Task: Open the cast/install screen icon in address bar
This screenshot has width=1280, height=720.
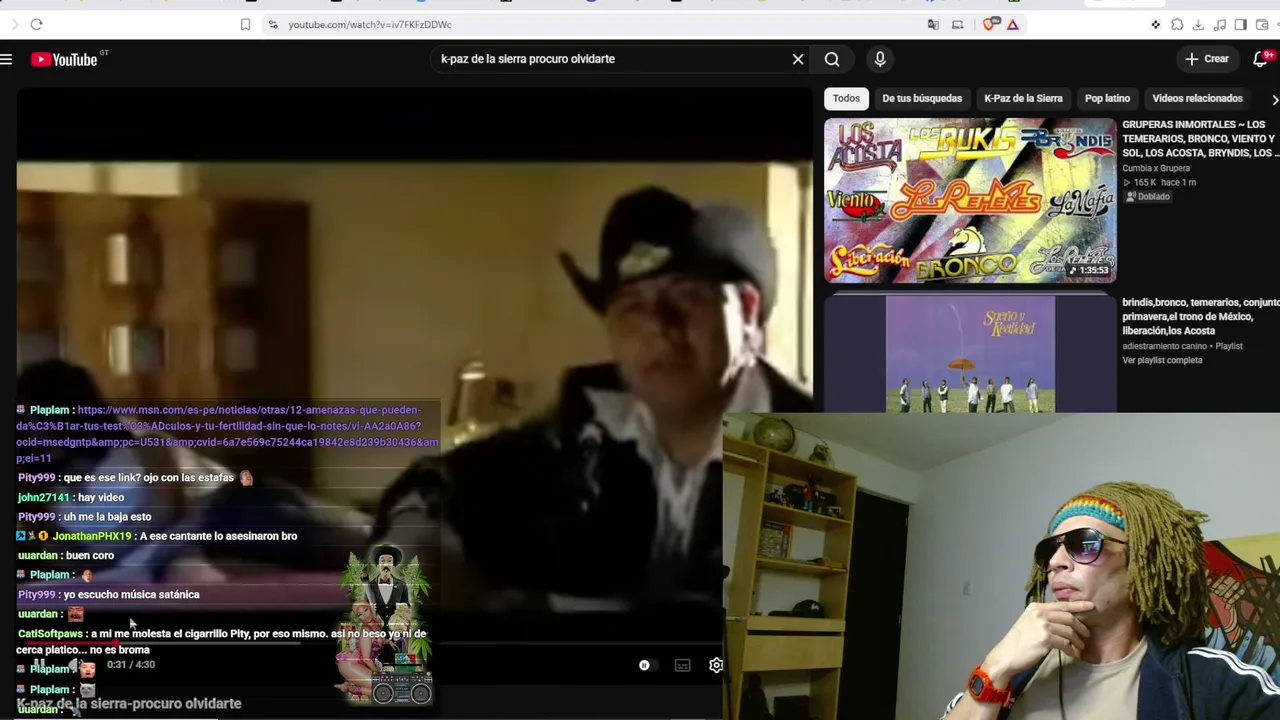Action: [x=958, y=24]
